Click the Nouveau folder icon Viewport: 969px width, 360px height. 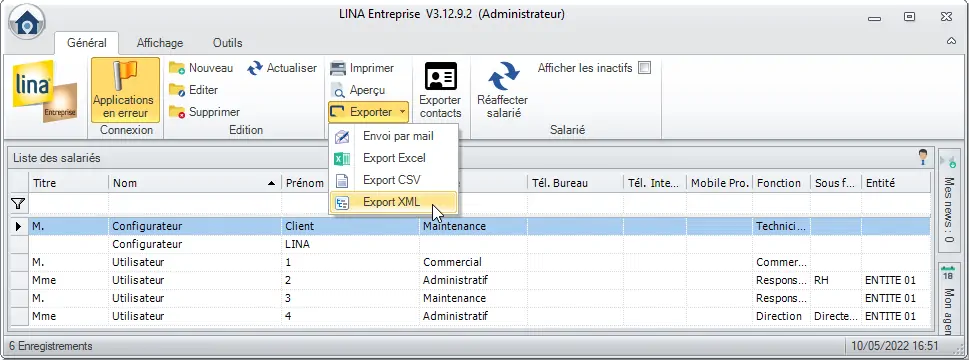[x=177, y=68]
